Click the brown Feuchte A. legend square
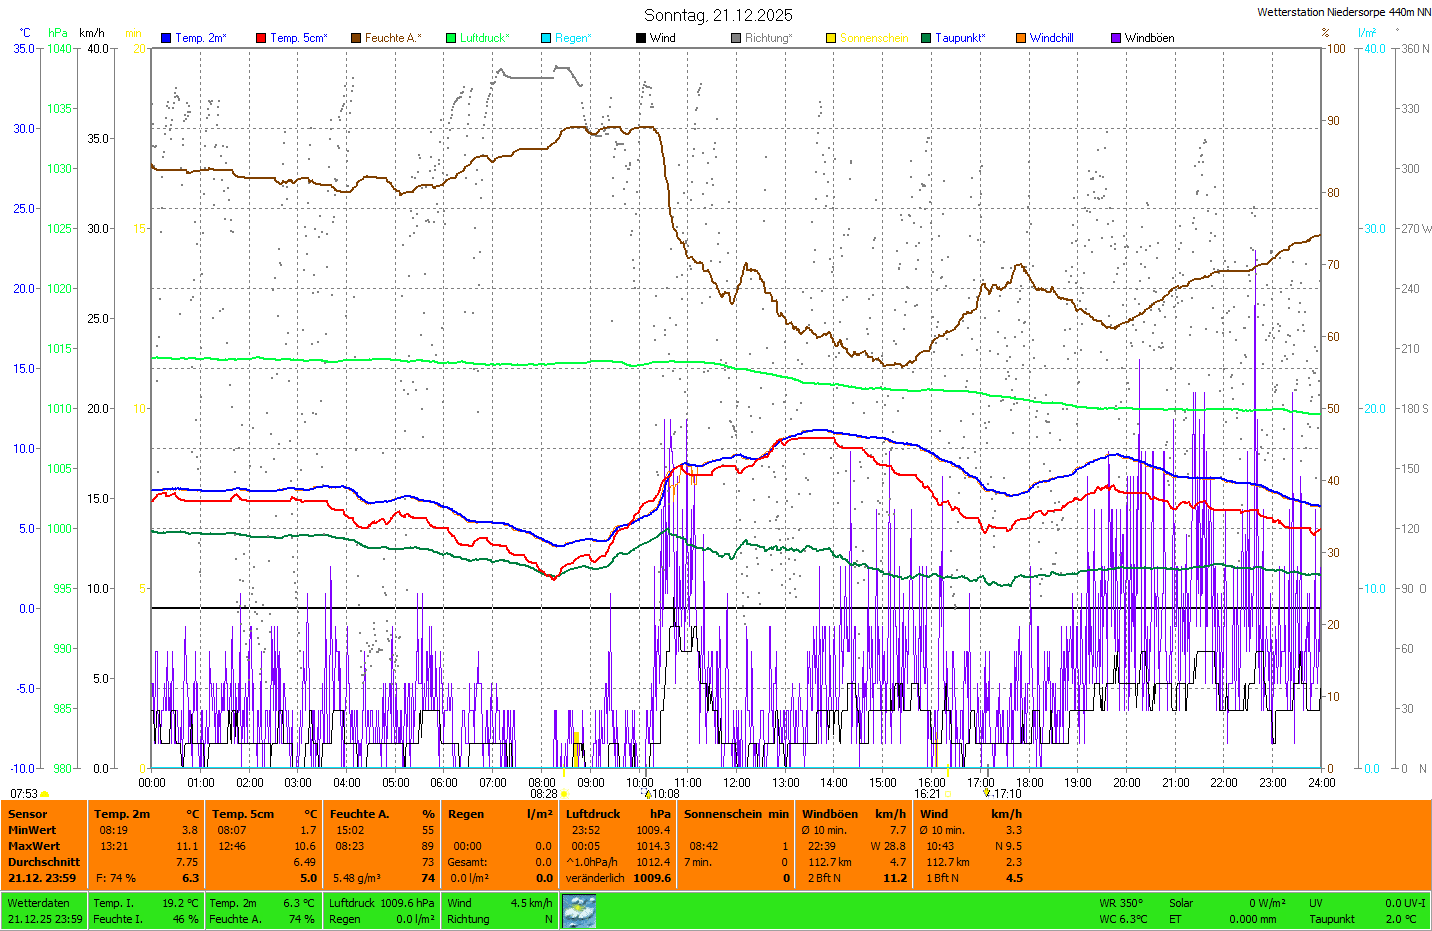 (x=356, y=38)
